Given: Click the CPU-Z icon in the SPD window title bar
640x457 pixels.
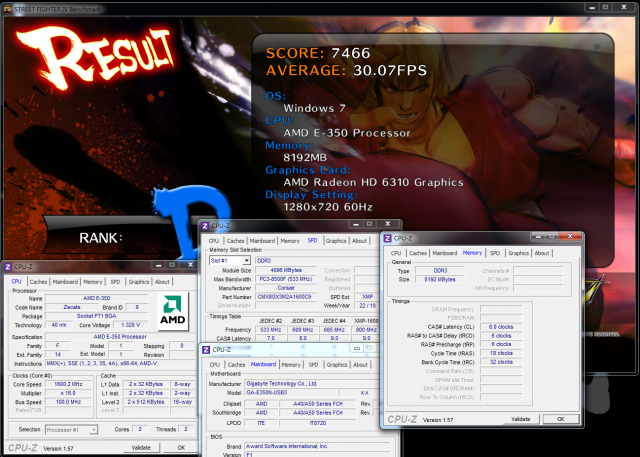Looking at the screenshot, I should click(x=205, y=226).
